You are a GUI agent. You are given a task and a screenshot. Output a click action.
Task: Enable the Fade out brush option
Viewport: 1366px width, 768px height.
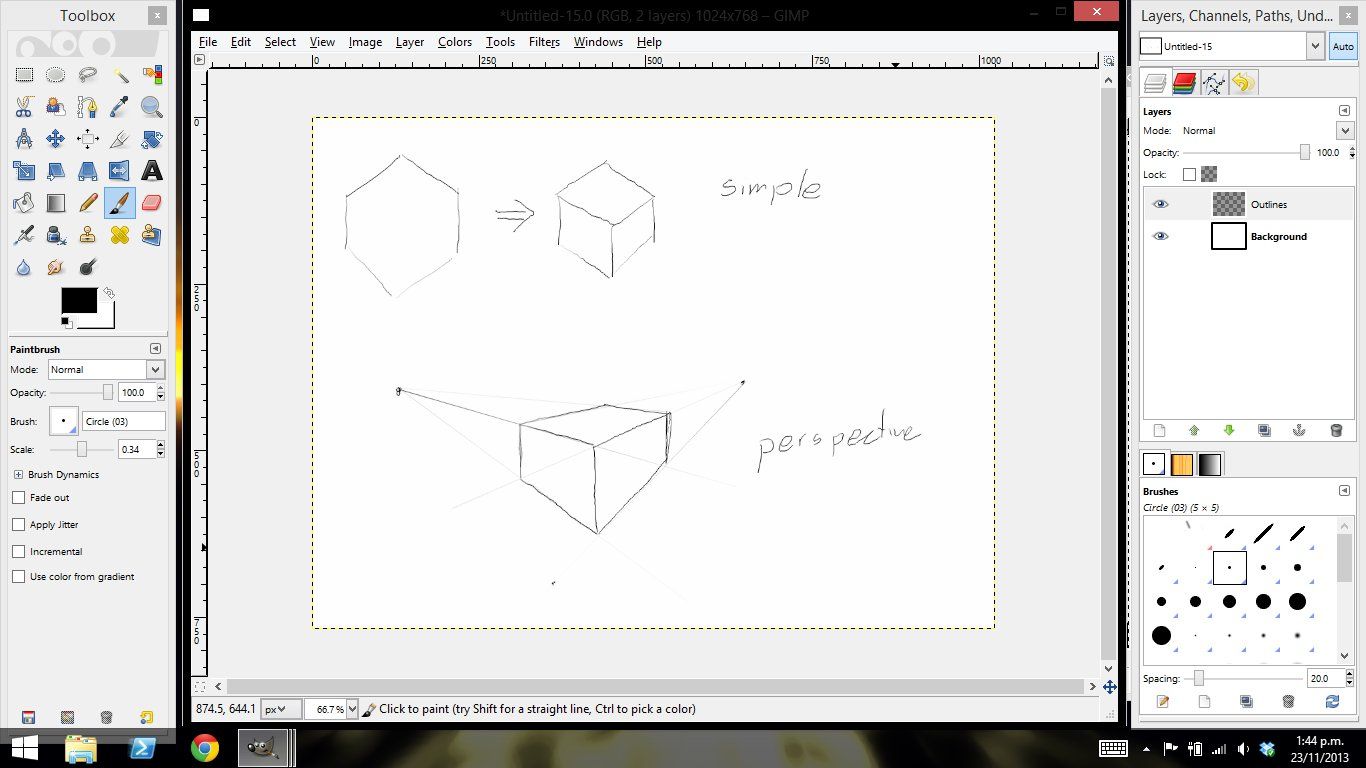click(x=18, y=497)
